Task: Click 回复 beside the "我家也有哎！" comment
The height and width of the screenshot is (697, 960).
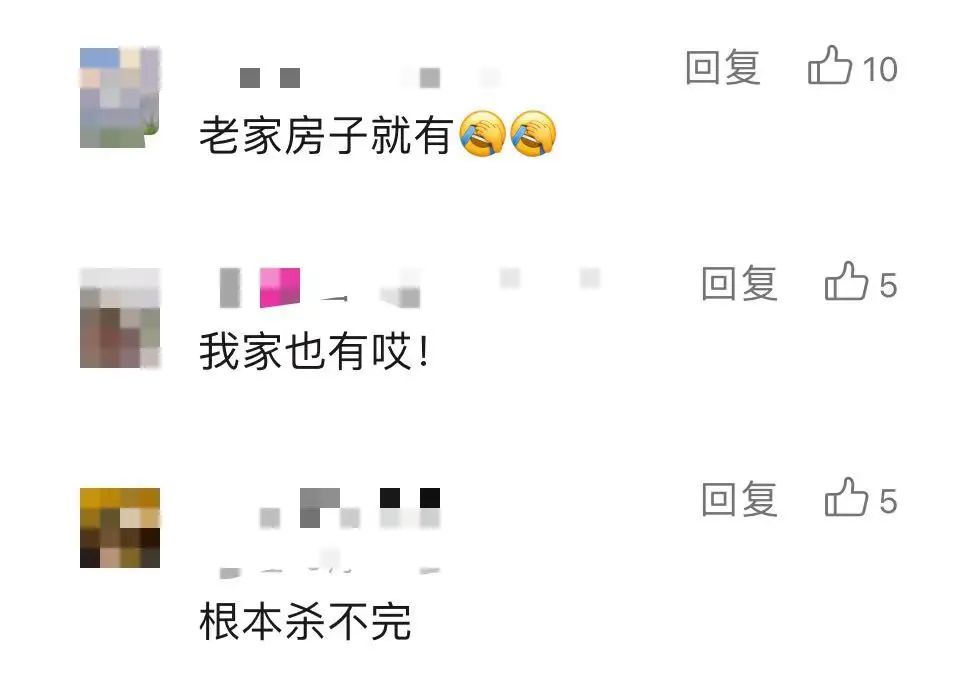Action: (x=739, y=283)
